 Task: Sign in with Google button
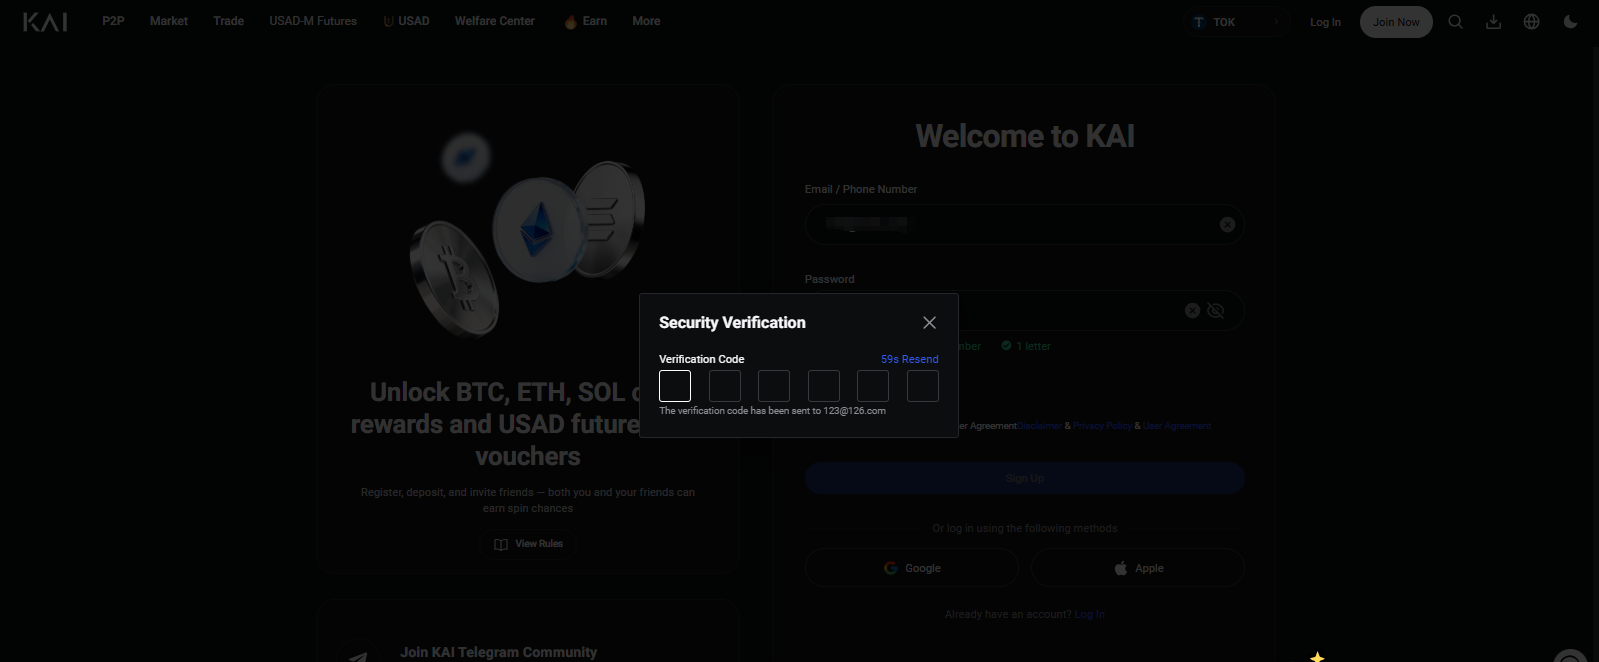912,568
